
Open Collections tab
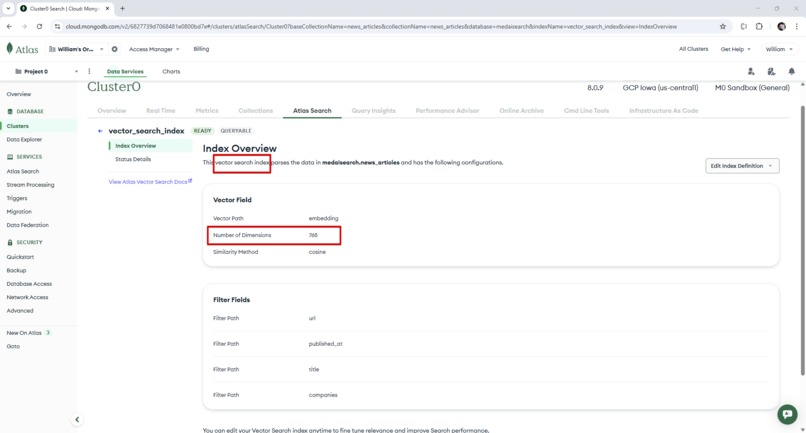pyautogui.click(x=255, y=111)
